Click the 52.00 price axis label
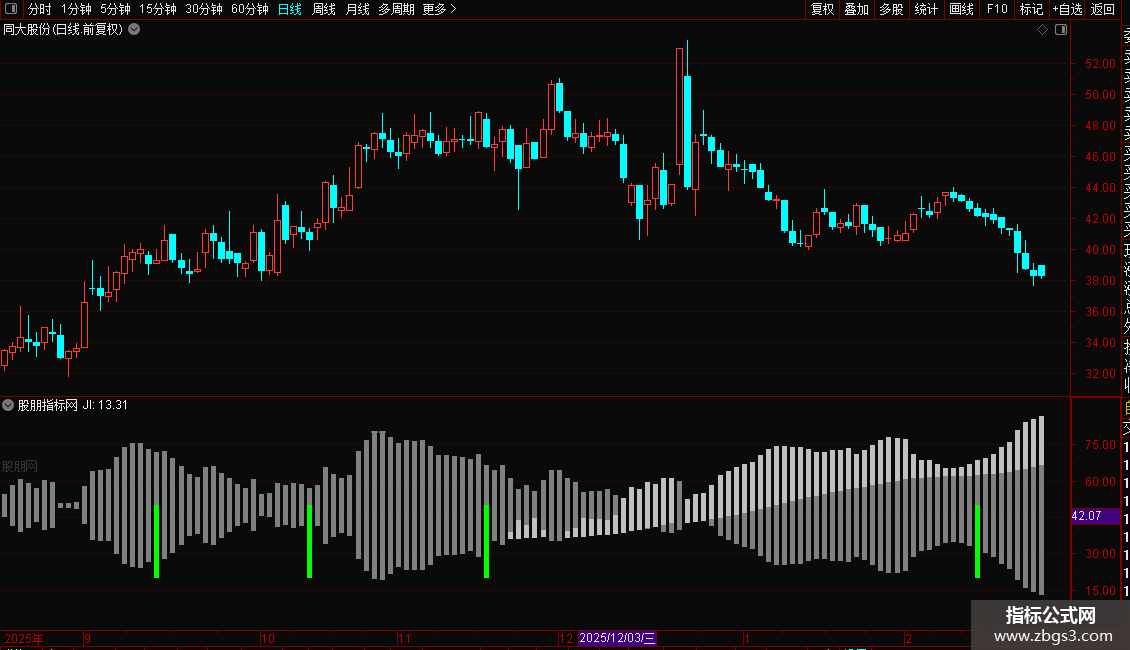This screenshot has height=650, width=1130. (1100, 63)
